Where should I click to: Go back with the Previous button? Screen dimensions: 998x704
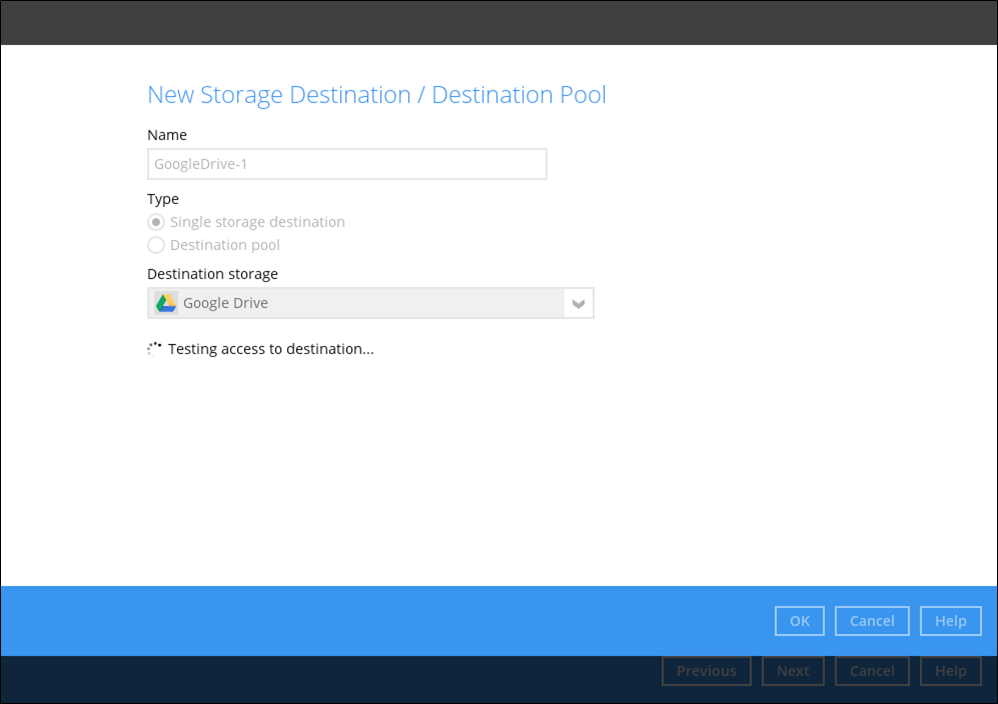pos(706,671)
